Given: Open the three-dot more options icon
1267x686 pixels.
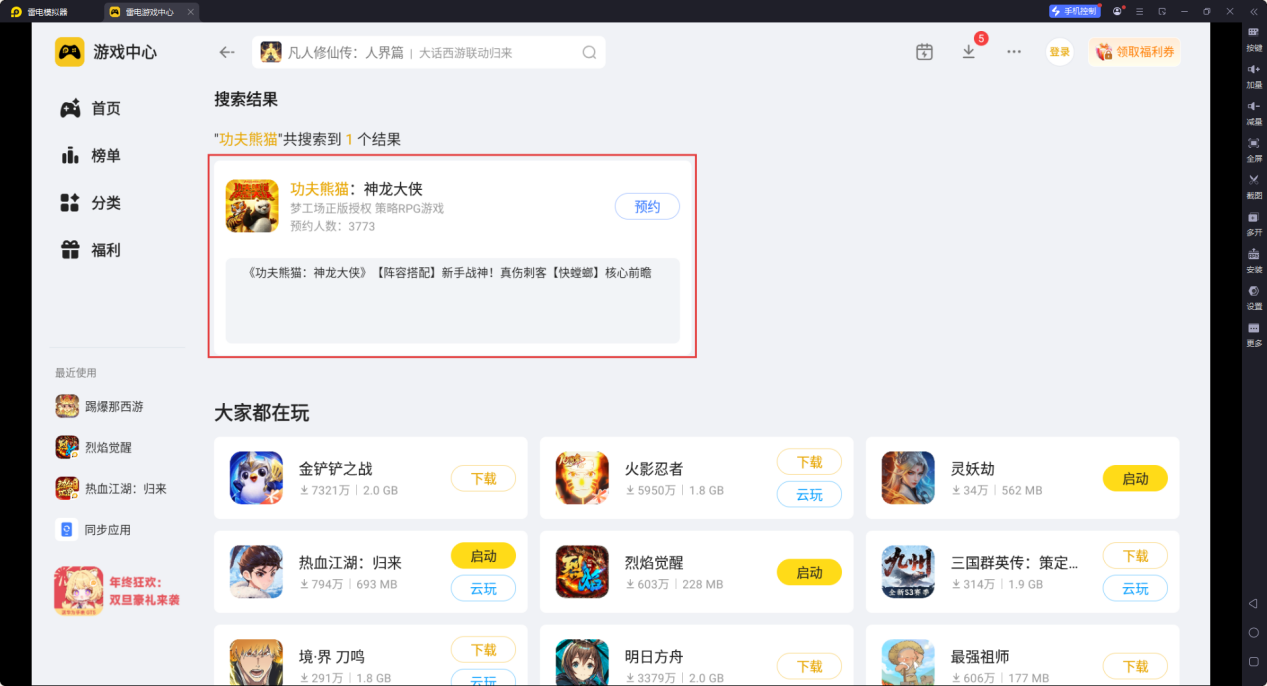Looking at the screenshot, I should [x=1014, y=52].
